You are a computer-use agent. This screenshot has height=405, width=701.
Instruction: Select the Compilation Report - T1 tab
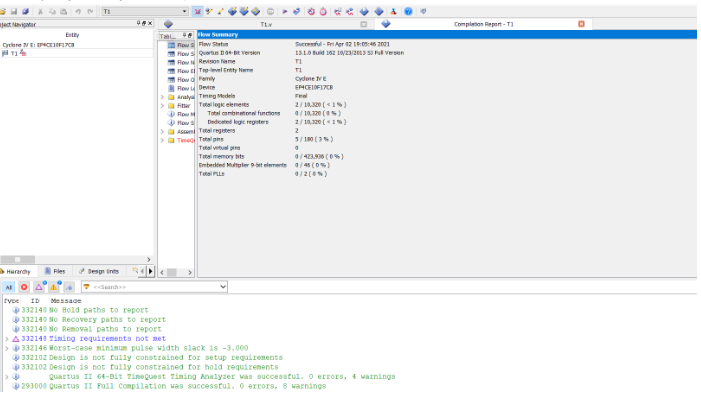484,25
